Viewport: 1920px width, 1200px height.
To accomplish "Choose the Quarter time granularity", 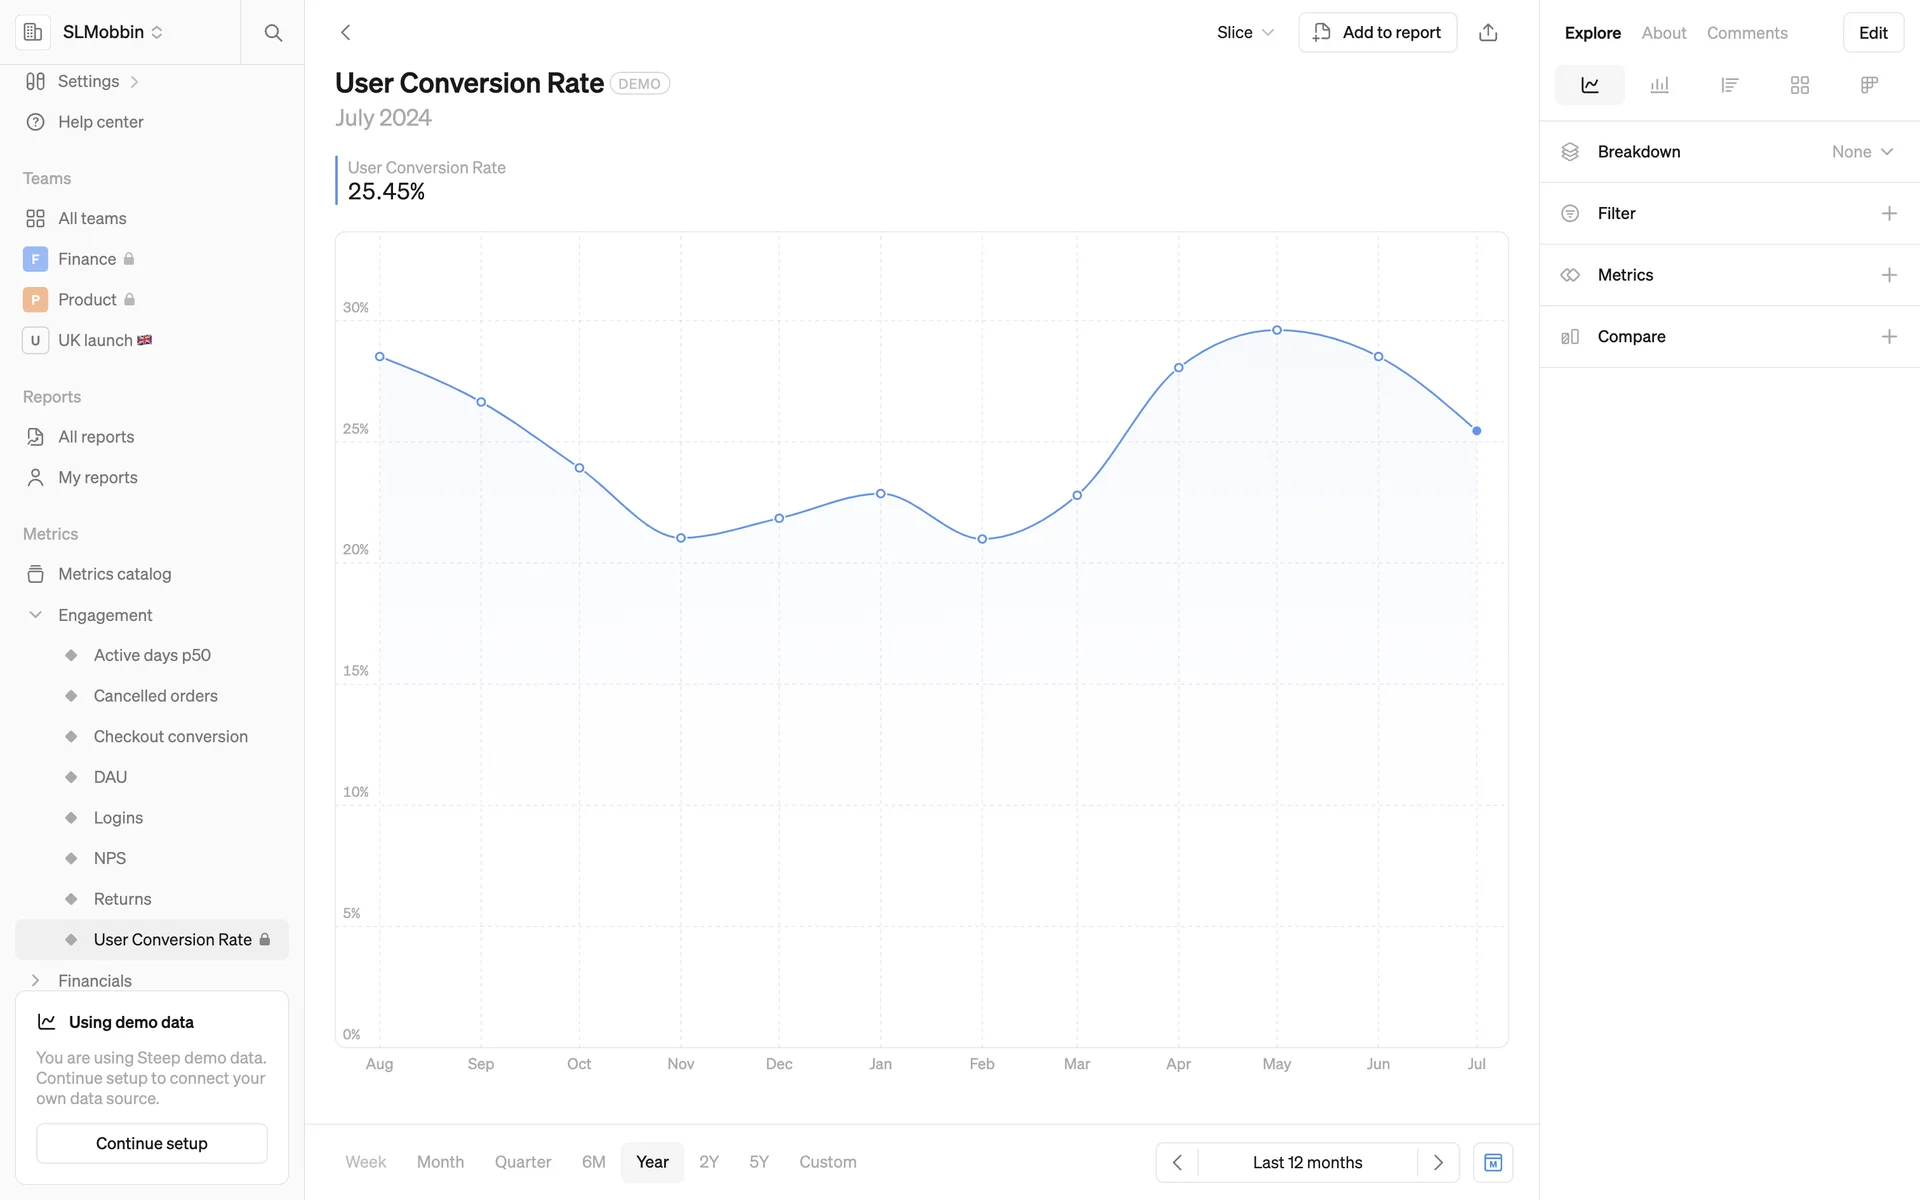I will pyautogui.click(x=522, y=1162).
